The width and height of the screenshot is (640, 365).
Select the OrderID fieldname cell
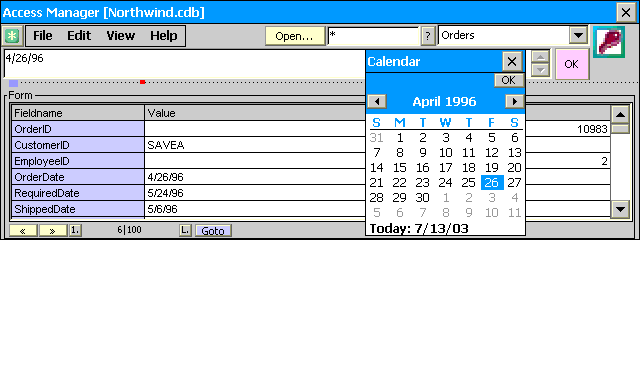click(78, 129)
